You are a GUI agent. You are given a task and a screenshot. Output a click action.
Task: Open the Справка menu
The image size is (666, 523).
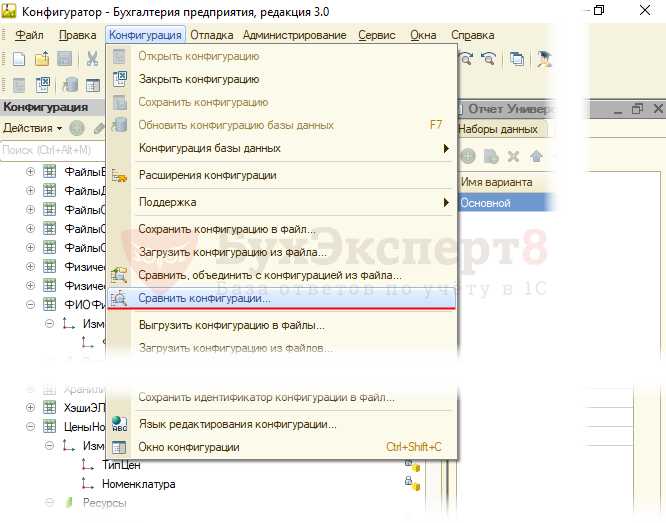472,35
